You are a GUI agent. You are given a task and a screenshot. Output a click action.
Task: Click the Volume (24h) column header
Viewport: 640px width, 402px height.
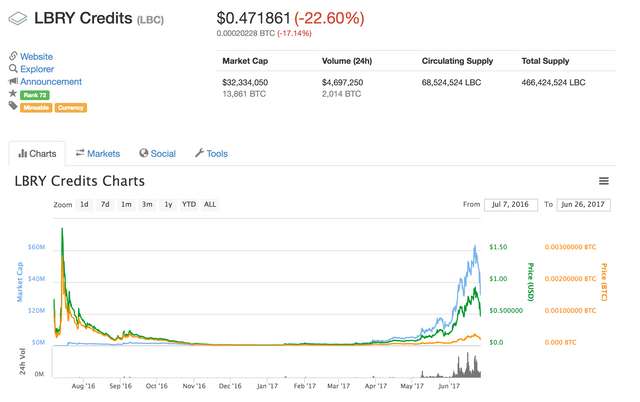[347, 61]
